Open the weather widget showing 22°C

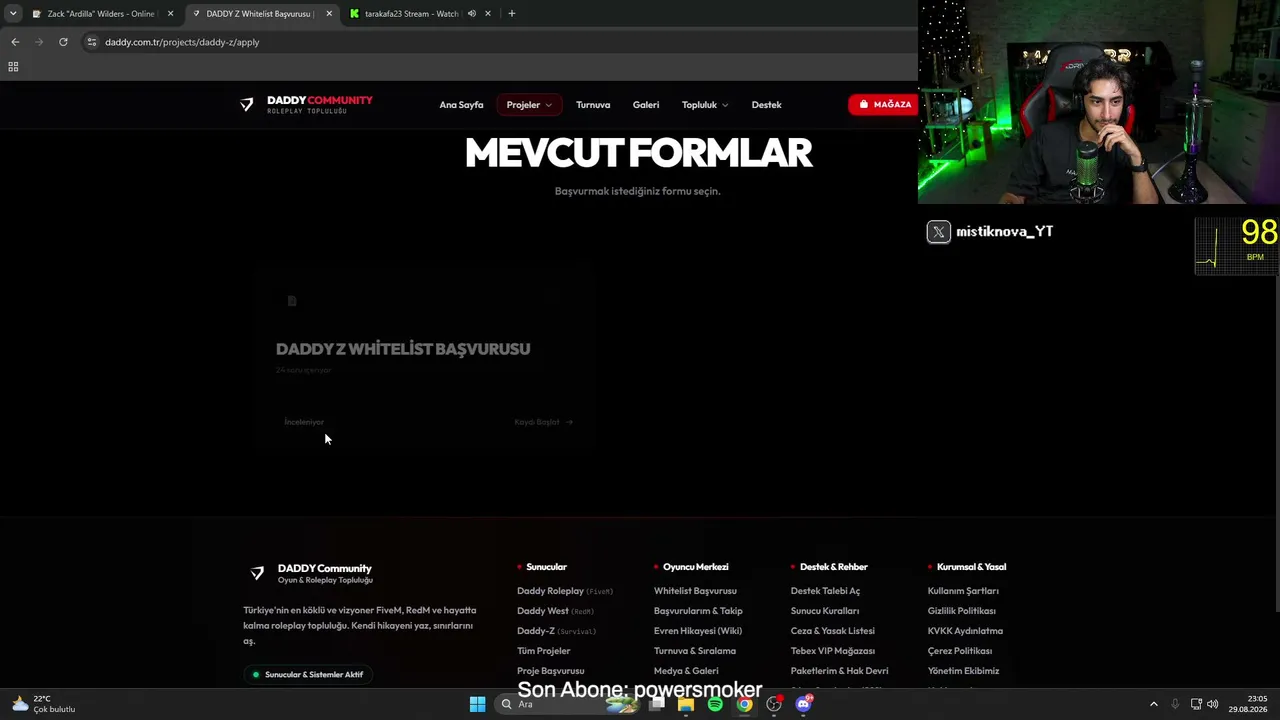click(x=44, y=704)
